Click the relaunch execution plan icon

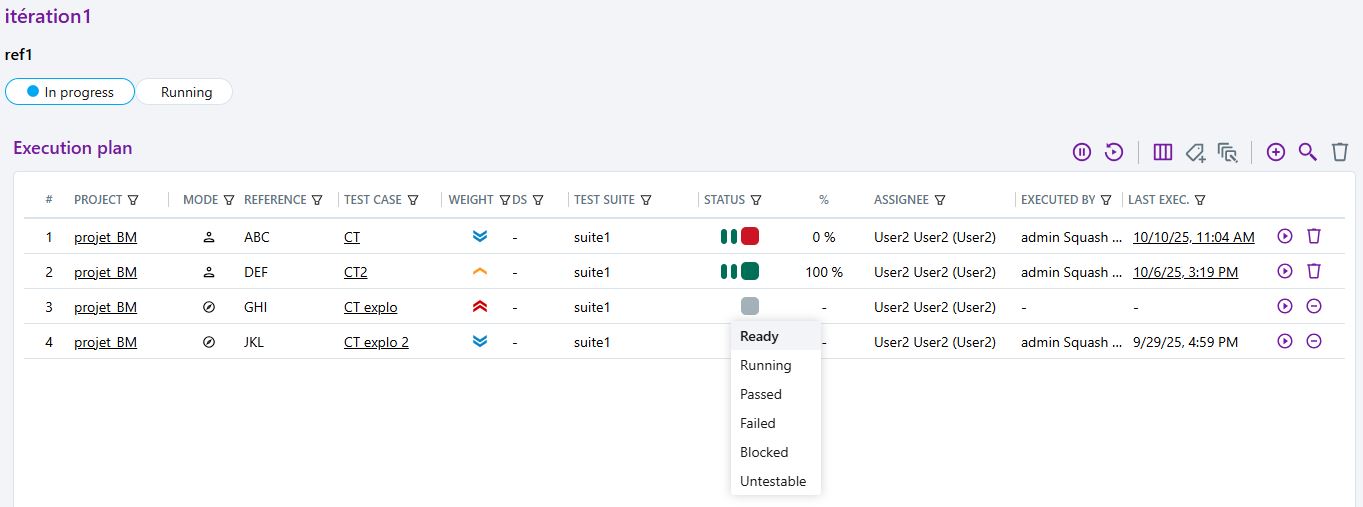click(x=1114, y=152)
